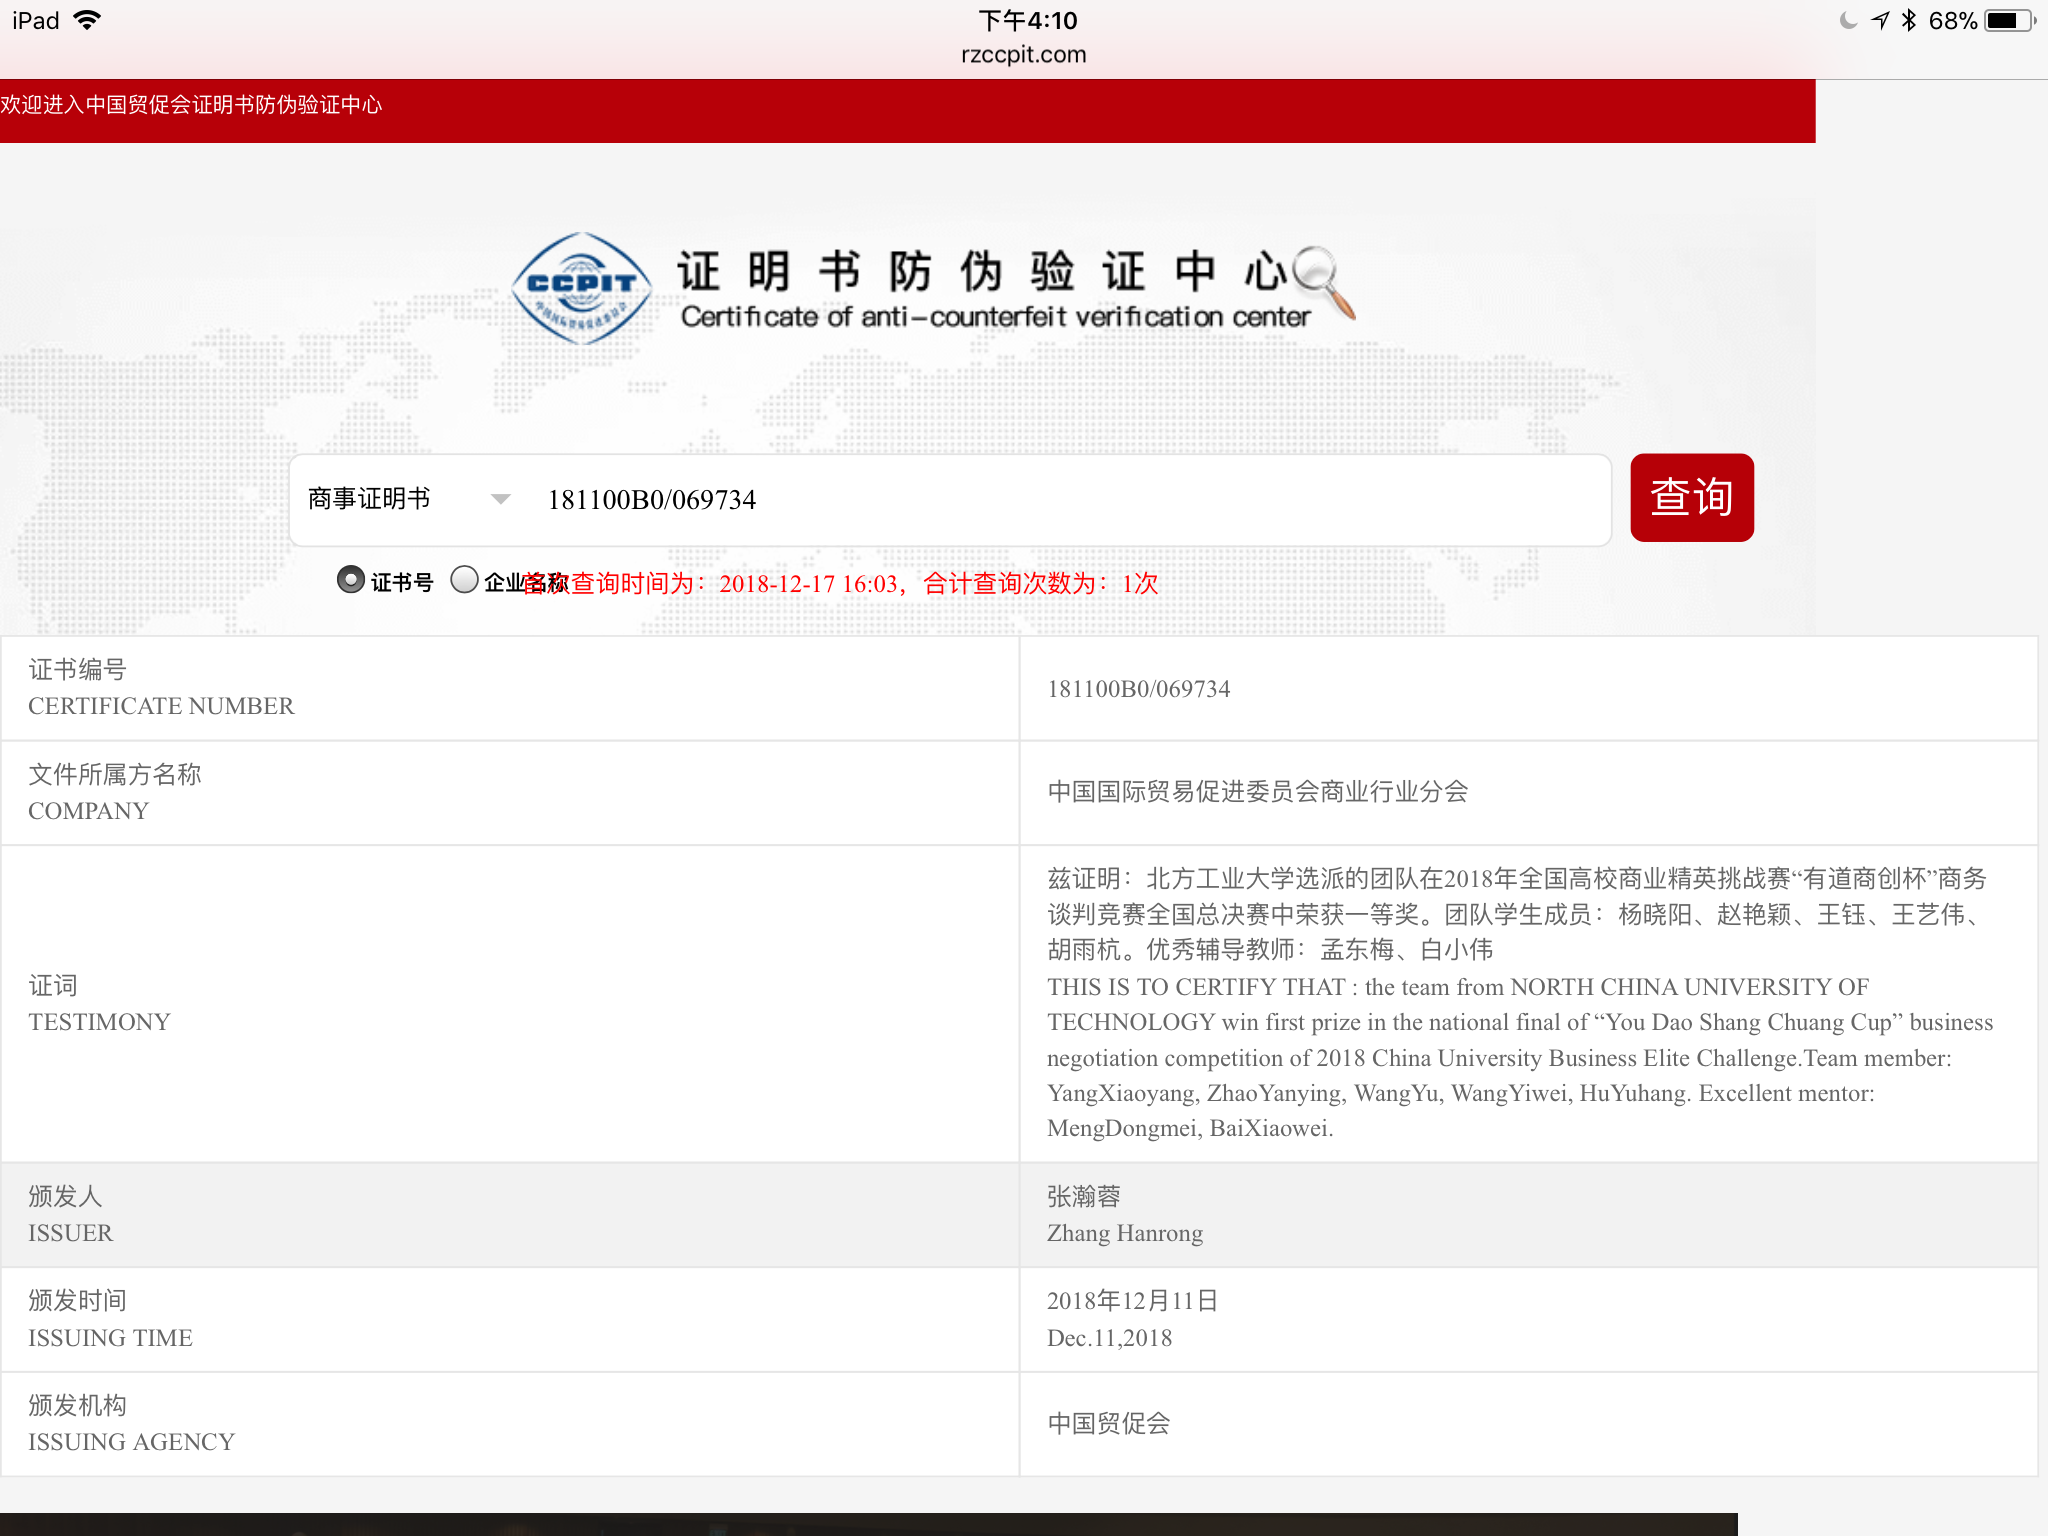The image size is (2048, 1536).
Task: Click the magnifying glass icon by the title
Action: (1324, 281)
